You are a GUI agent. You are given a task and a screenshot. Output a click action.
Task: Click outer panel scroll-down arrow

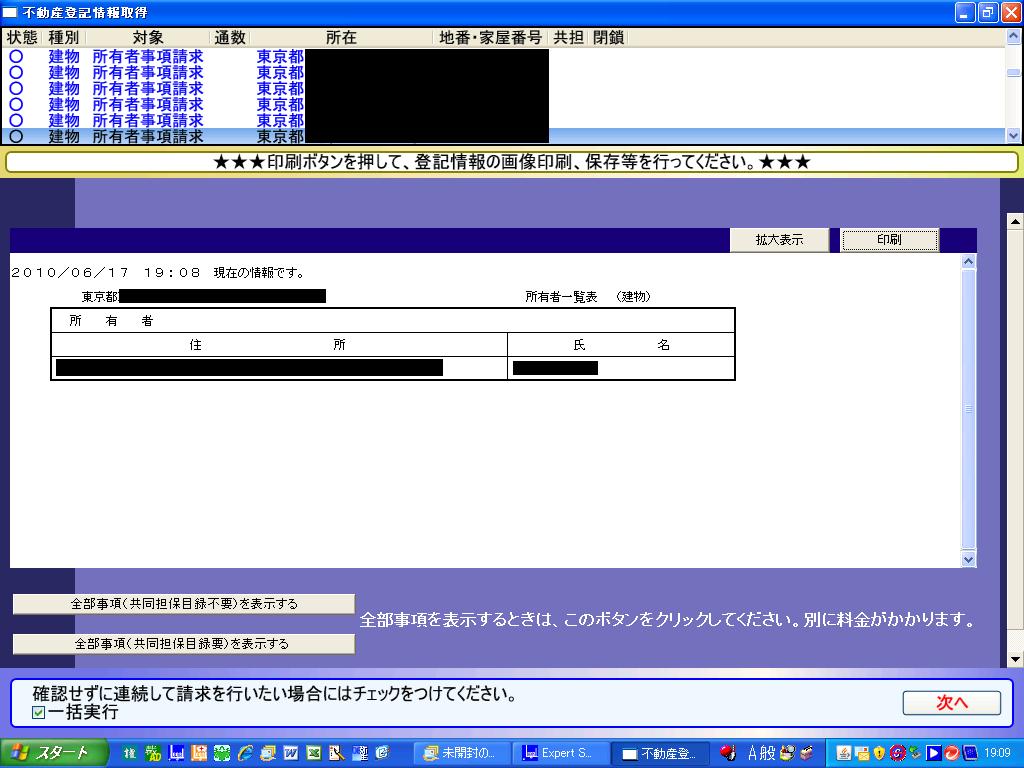click(1015, 659)
